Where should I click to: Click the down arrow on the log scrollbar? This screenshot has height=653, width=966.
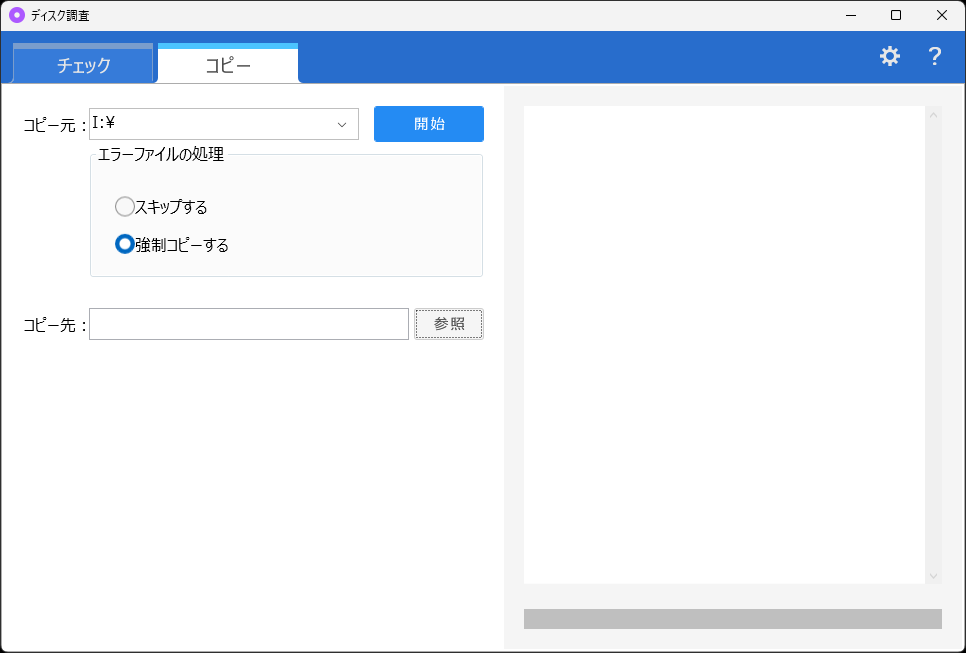coord(933,576)
